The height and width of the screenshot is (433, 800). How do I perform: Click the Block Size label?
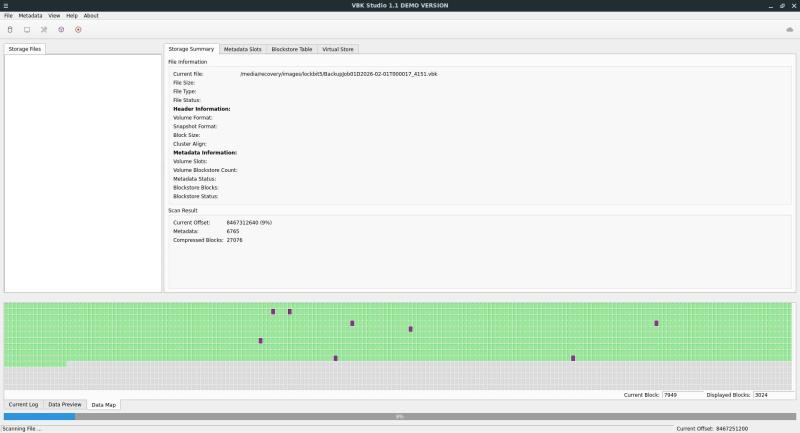click(x=186, y=135)
